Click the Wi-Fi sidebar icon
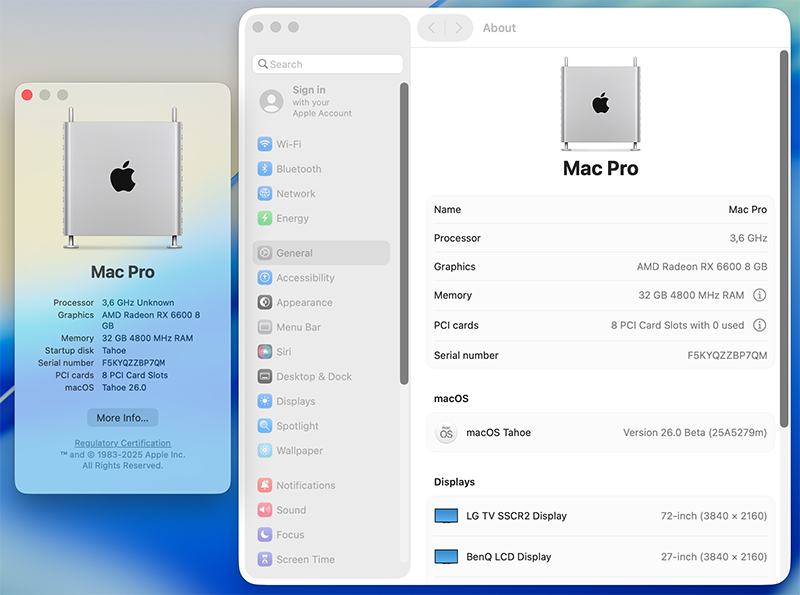800x595 pixels. tap(264, 144)
